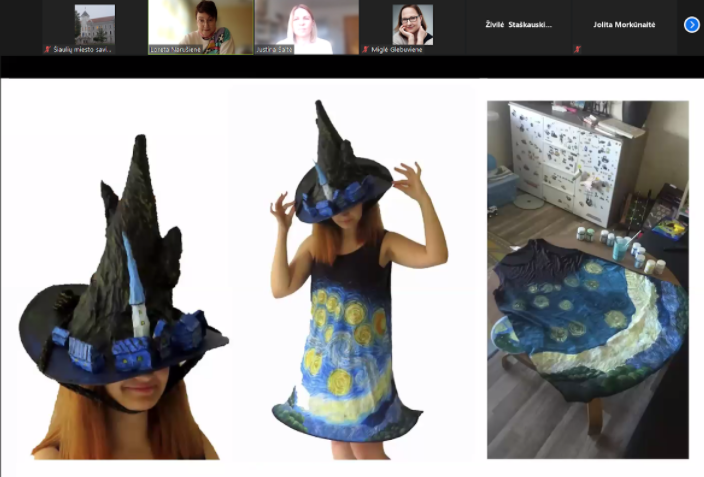Click the close-up witch hat photo
The height and width of the screenshot is (477, 704).
point(123,296)
